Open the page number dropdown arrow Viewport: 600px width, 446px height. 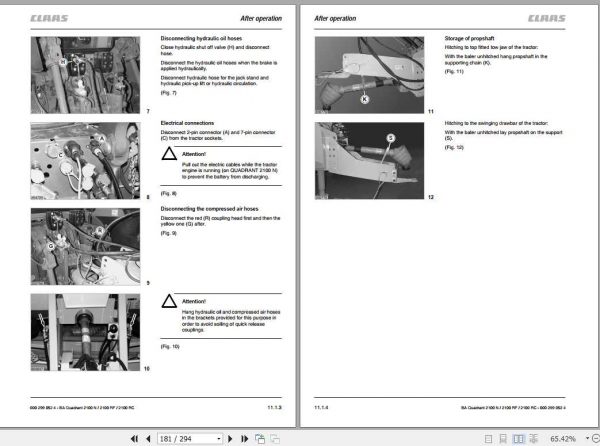[219, 439]
